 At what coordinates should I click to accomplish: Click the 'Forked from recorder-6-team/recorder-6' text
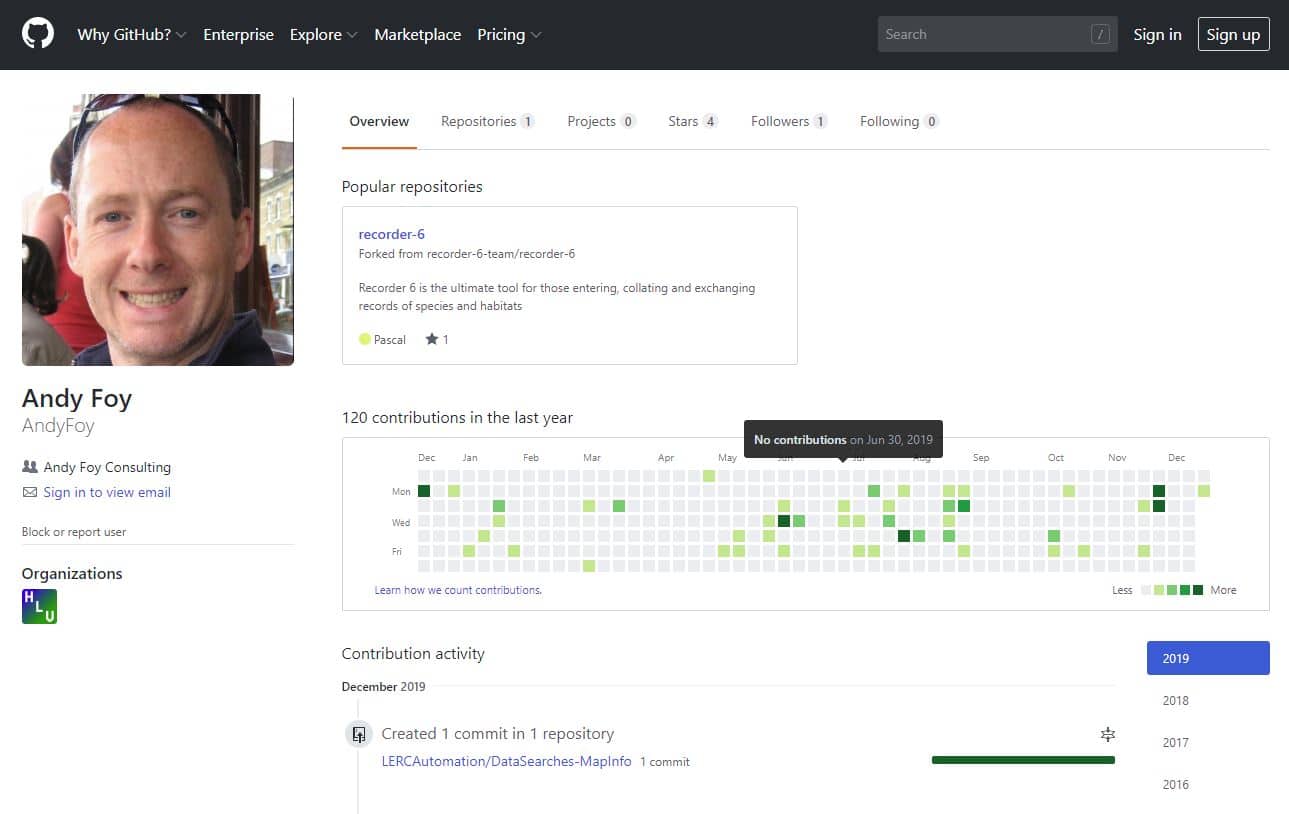point(467,254)
